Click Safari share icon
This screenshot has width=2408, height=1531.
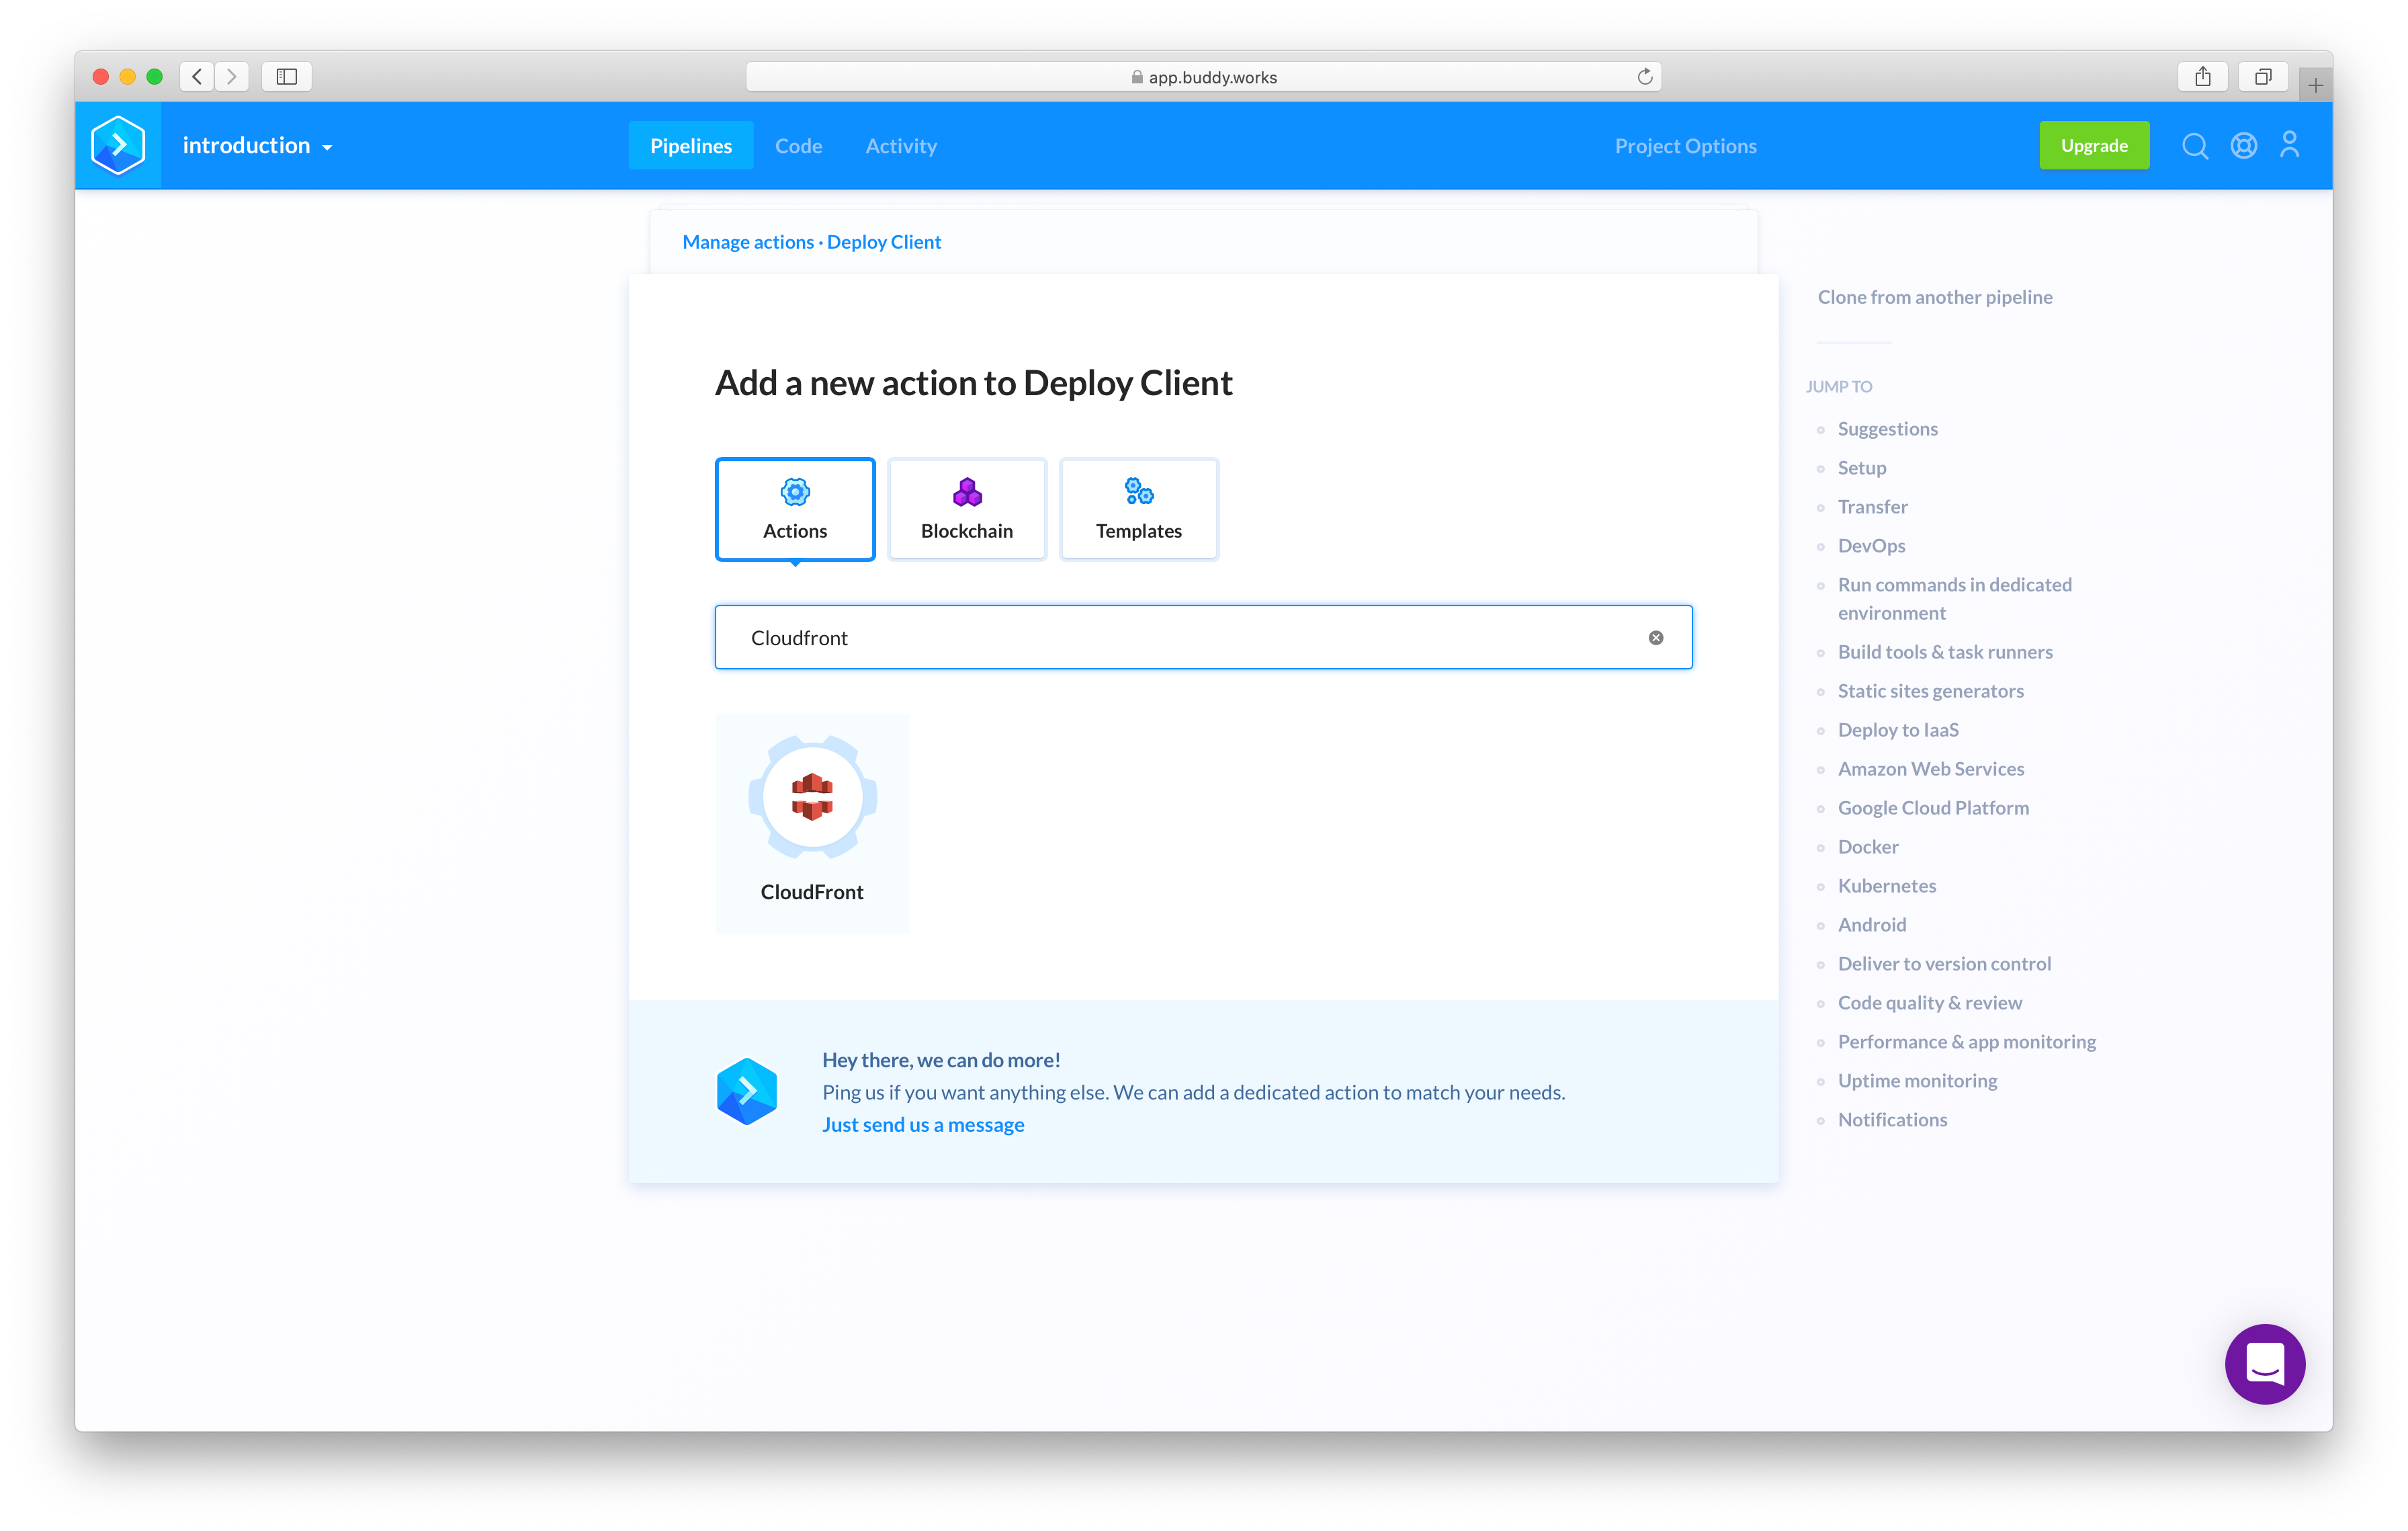[x=2202, y=77]
